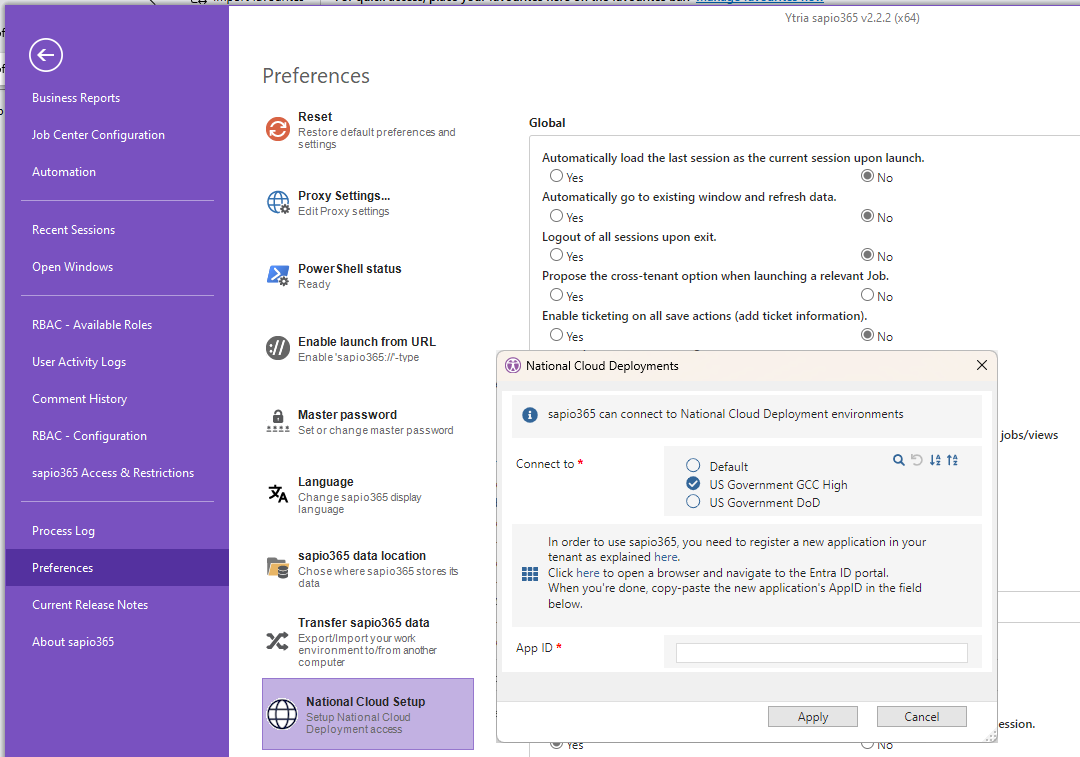Focus the App ID input field
Screen dimensions: 1080x757
coord(822,652)
